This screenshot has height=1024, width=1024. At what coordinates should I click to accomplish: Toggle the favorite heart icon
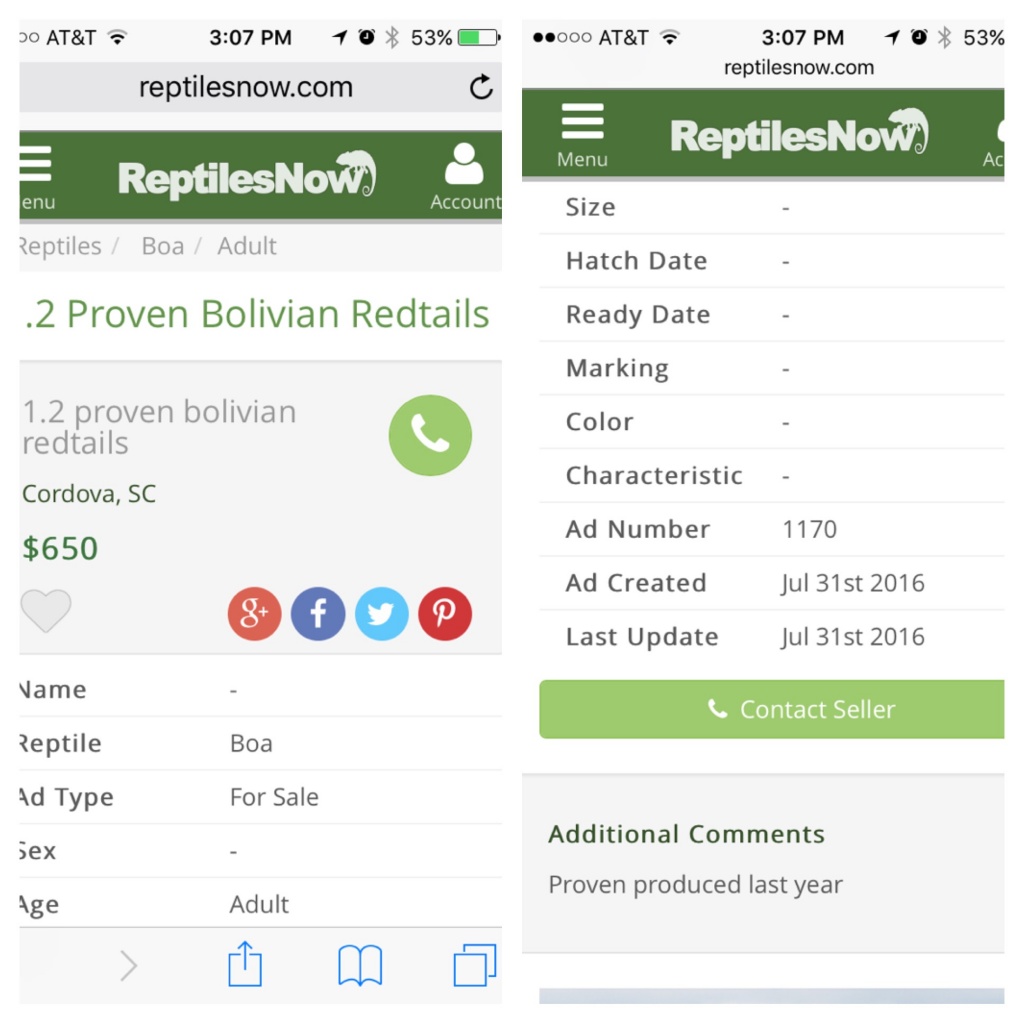point(46,611)
